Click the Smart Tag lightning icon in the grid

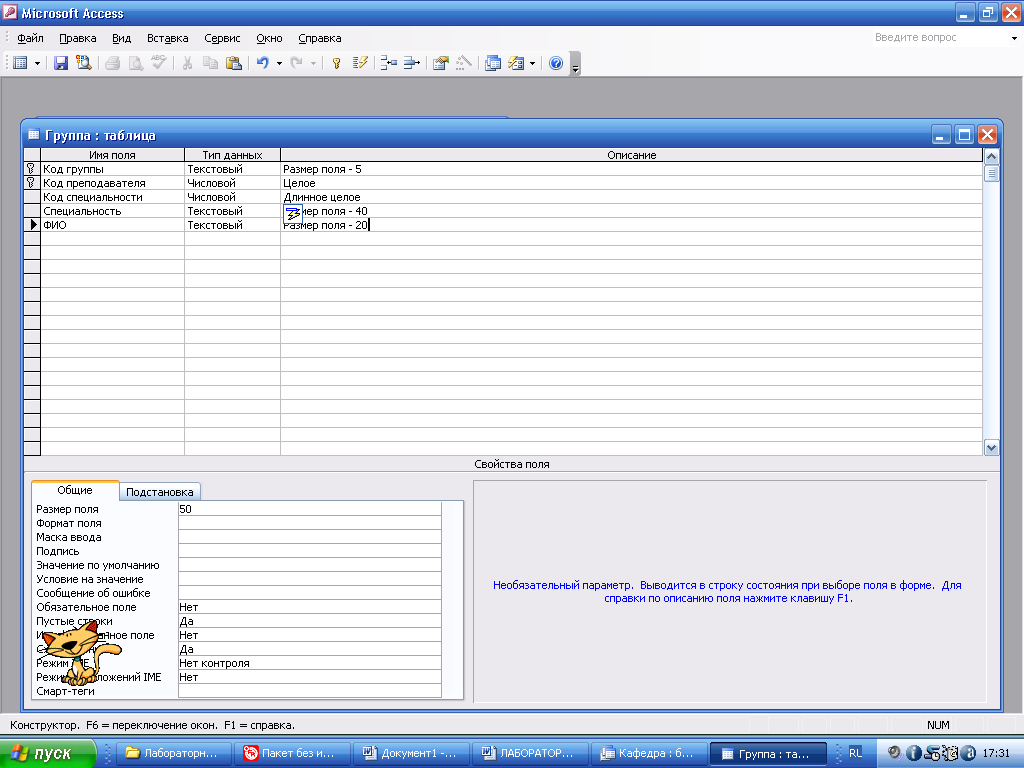pos(293,214)
